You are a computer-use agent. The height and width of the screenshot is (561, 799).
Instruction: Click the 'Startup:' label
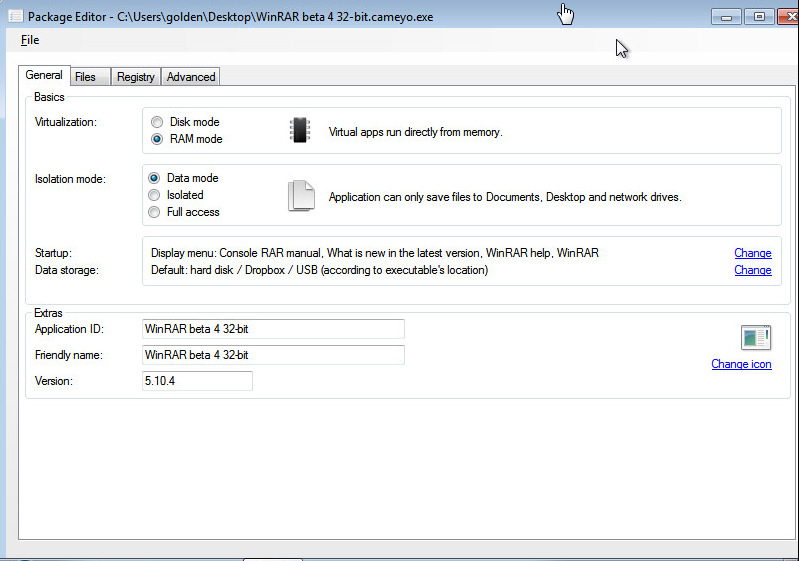(54, 253)
